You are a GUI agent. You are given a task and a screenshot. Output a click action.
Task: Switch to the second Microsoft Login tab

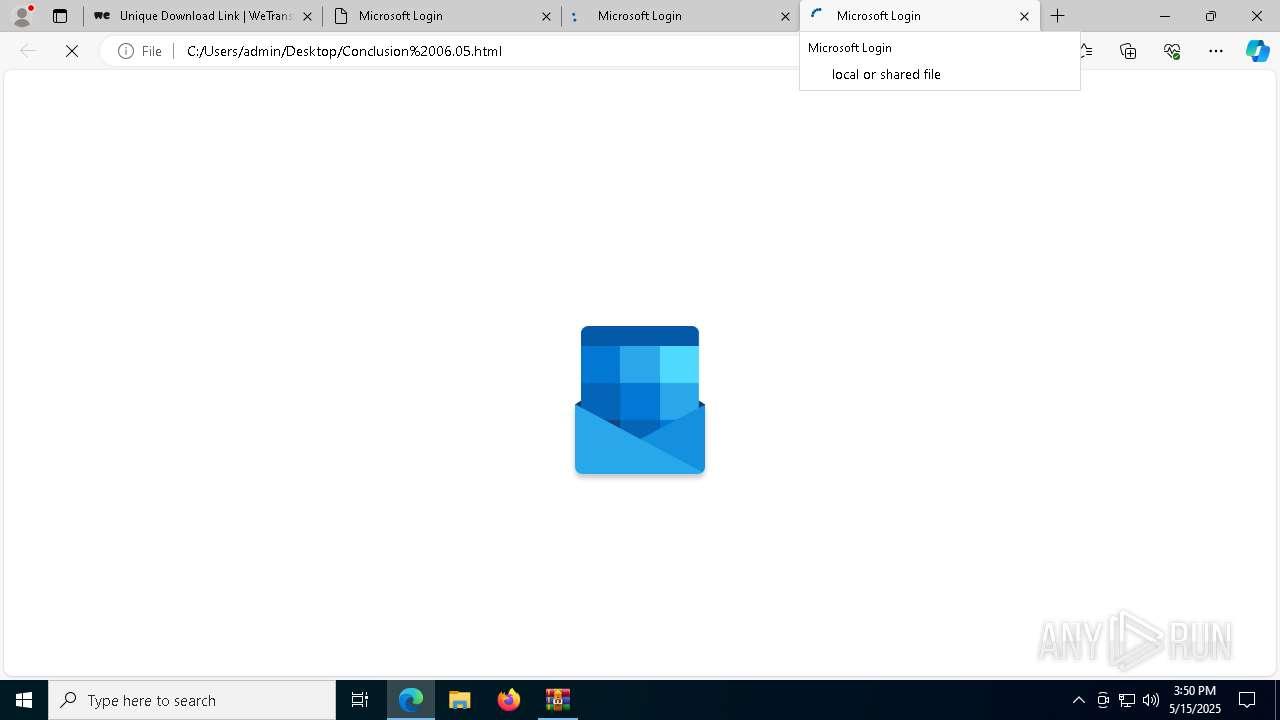tap(441, 16)
